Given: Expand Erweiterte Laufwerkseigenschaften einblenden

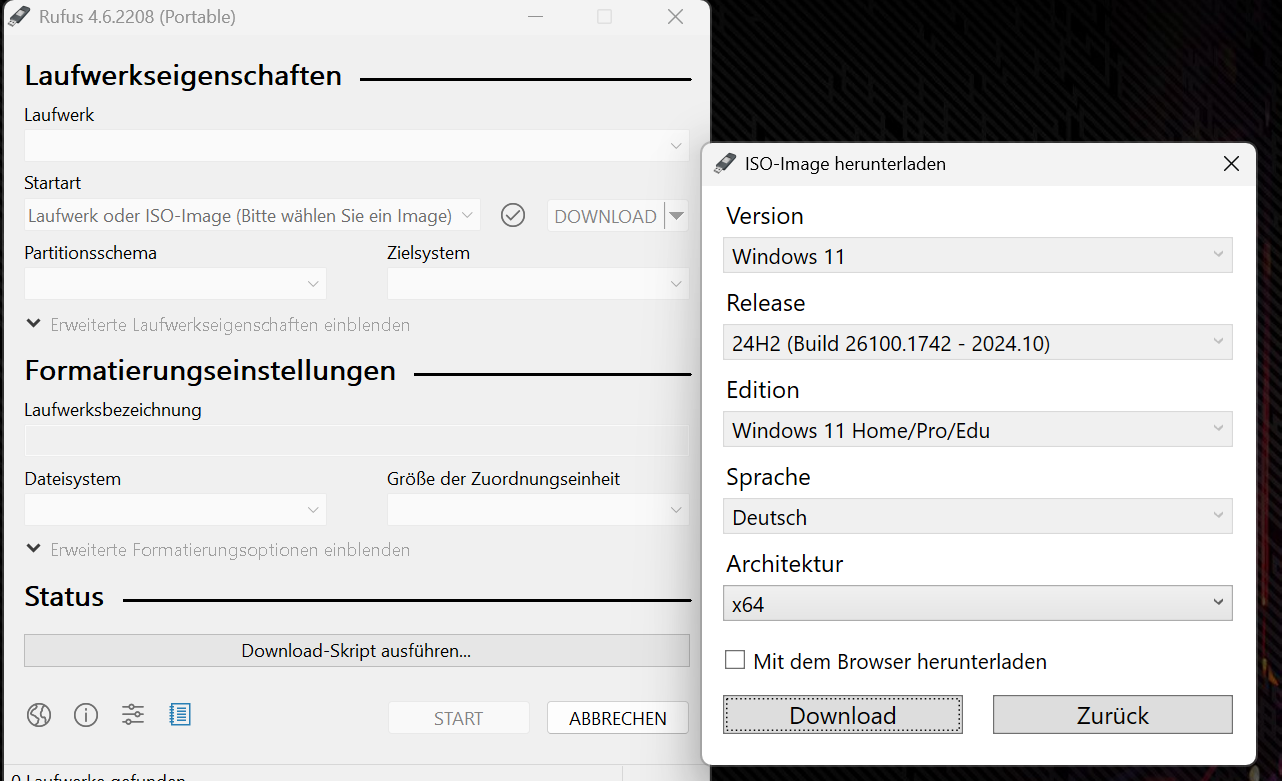Looking at the screenshot, I should click(x=218, y=325).
